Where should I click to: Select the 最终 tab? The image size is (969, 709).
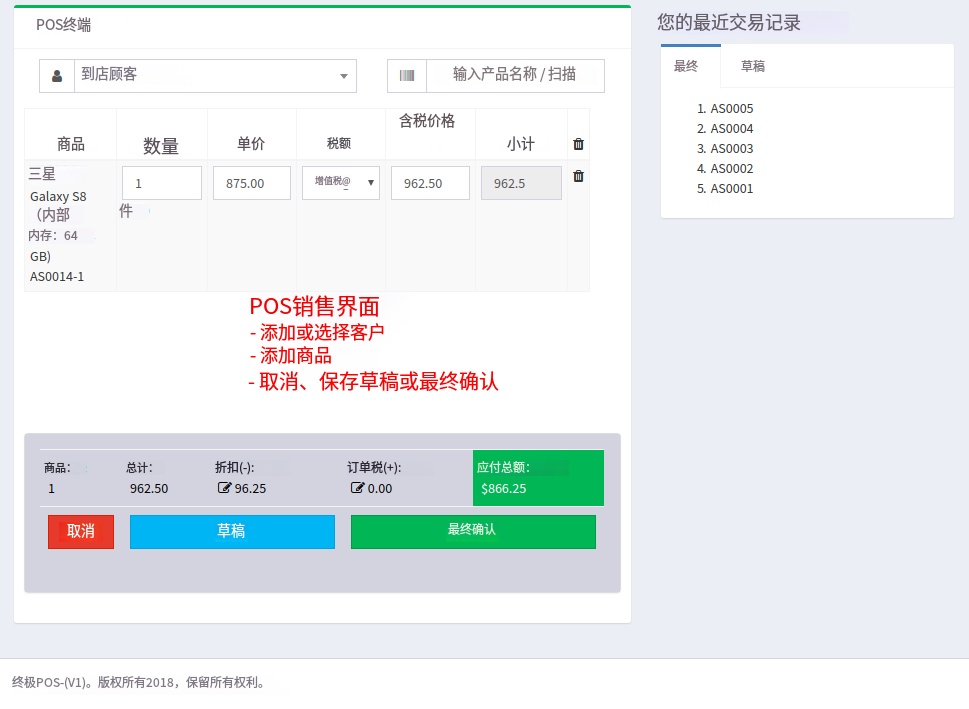pyautogui.click(x=686, y=66)
